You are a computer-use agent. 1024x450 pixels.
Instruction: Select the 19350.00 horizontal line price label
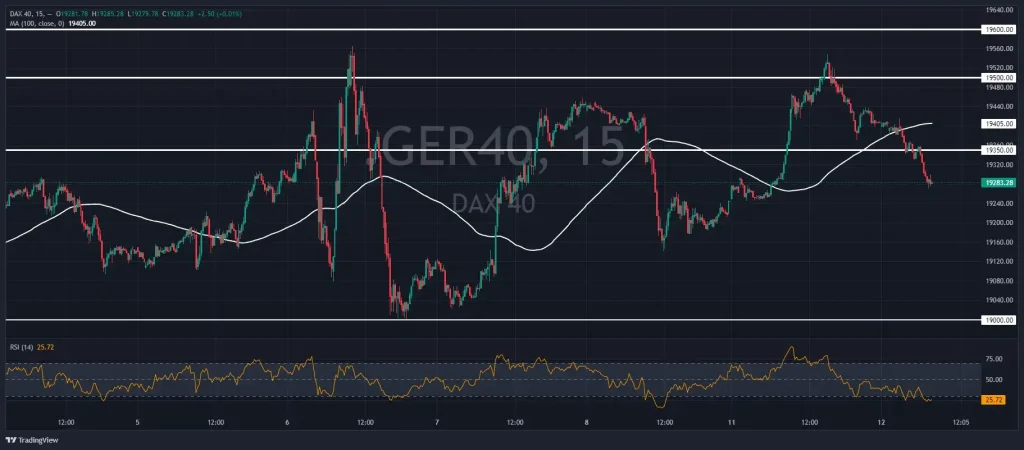coord(1000,150)
